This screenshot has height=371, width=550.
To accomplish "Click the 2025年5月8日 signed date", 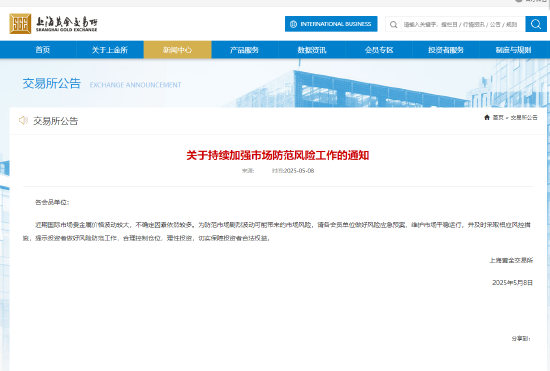I will [512, 282].
